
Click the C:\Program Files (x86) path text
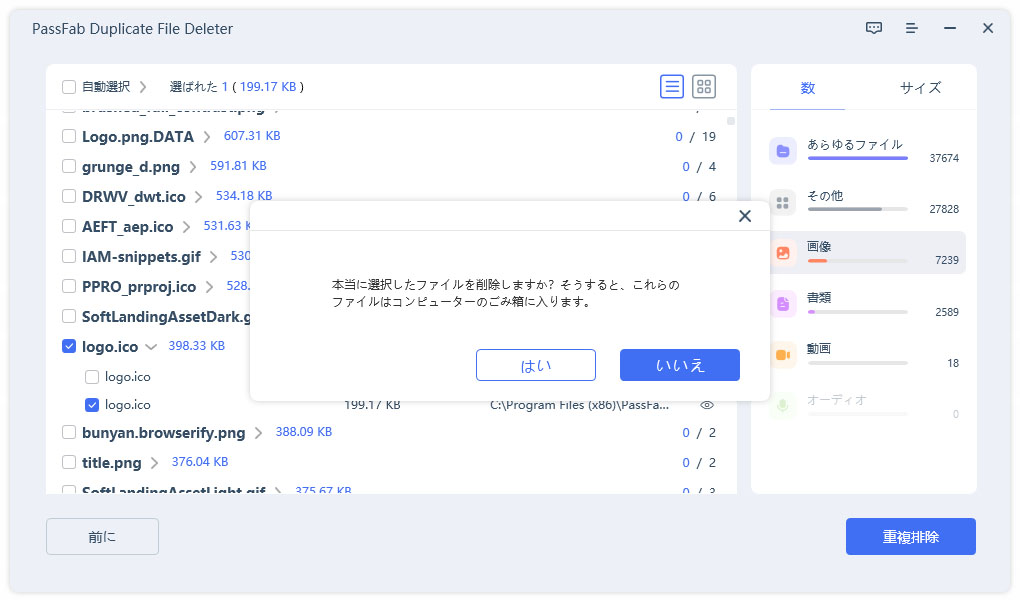coord(579,405)
